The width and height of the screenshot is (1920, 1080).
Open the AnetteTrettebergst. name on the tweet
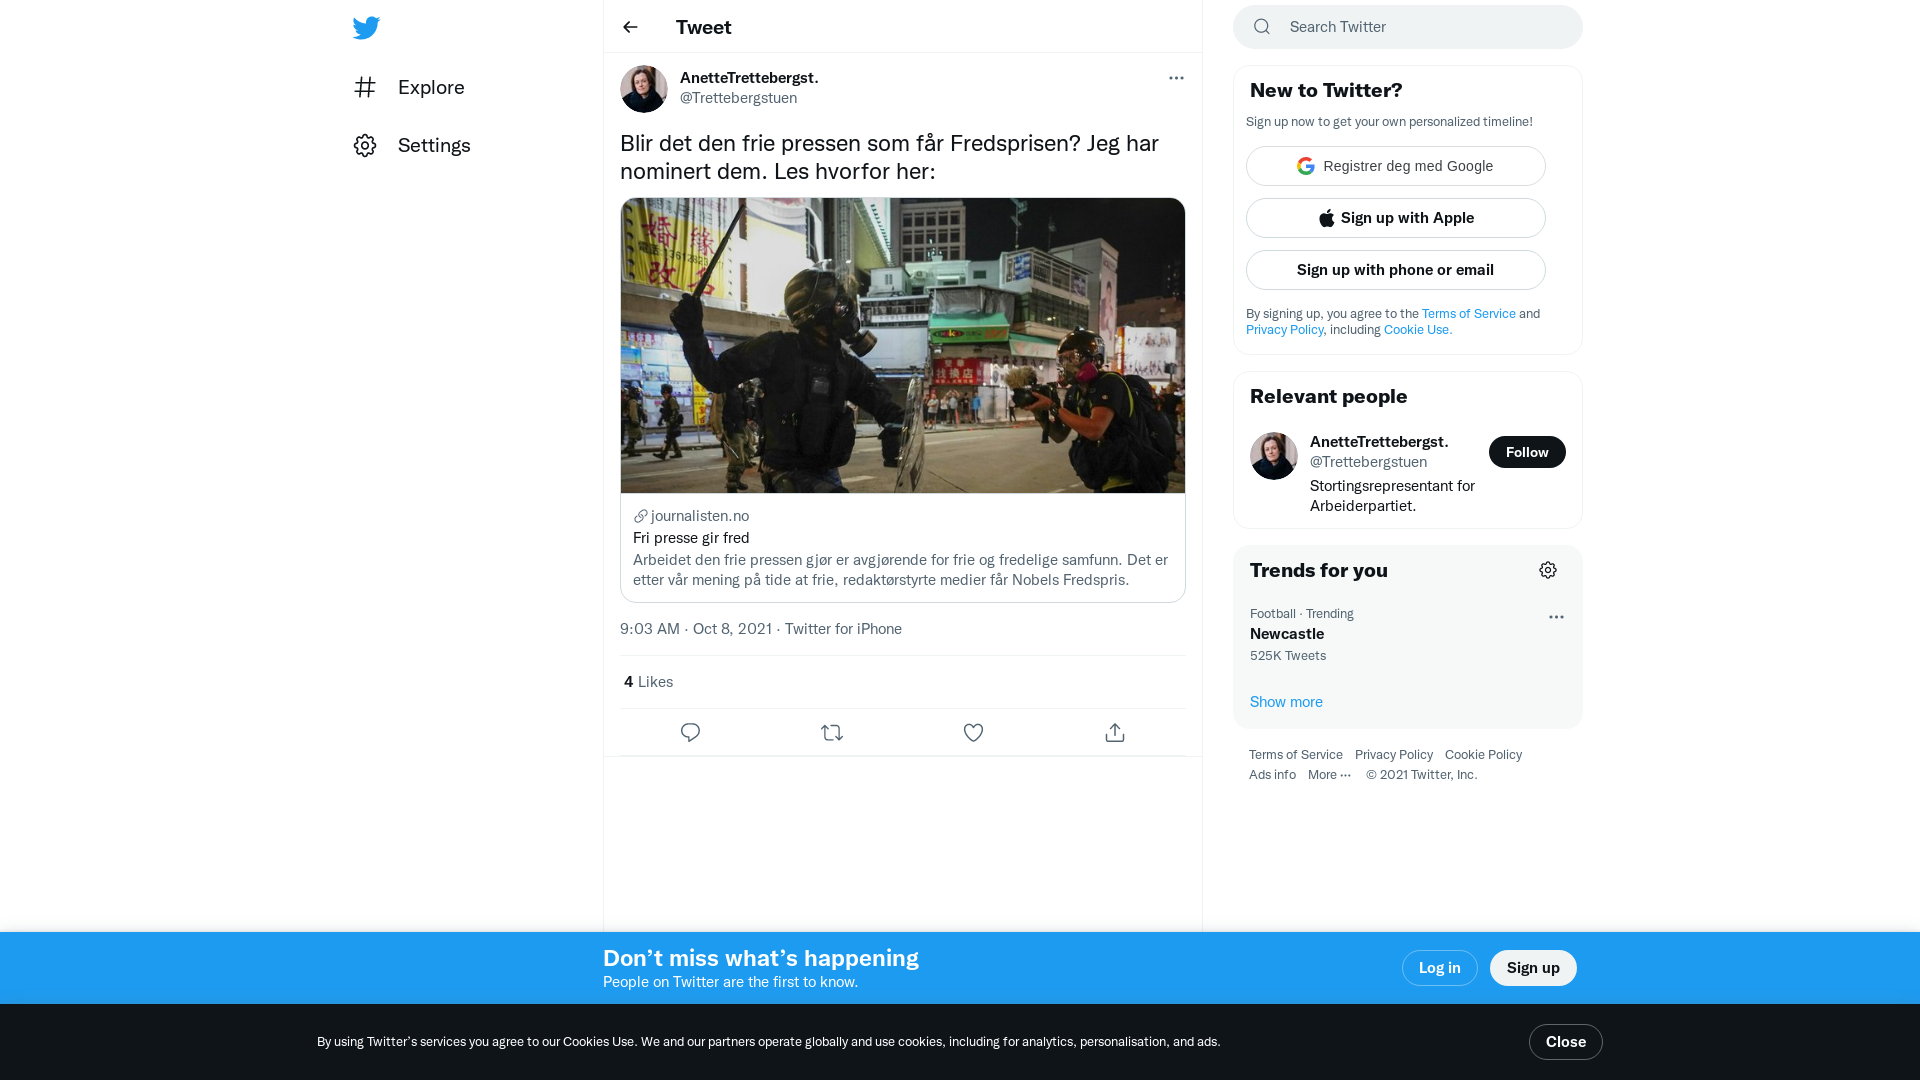pos(749,77)
